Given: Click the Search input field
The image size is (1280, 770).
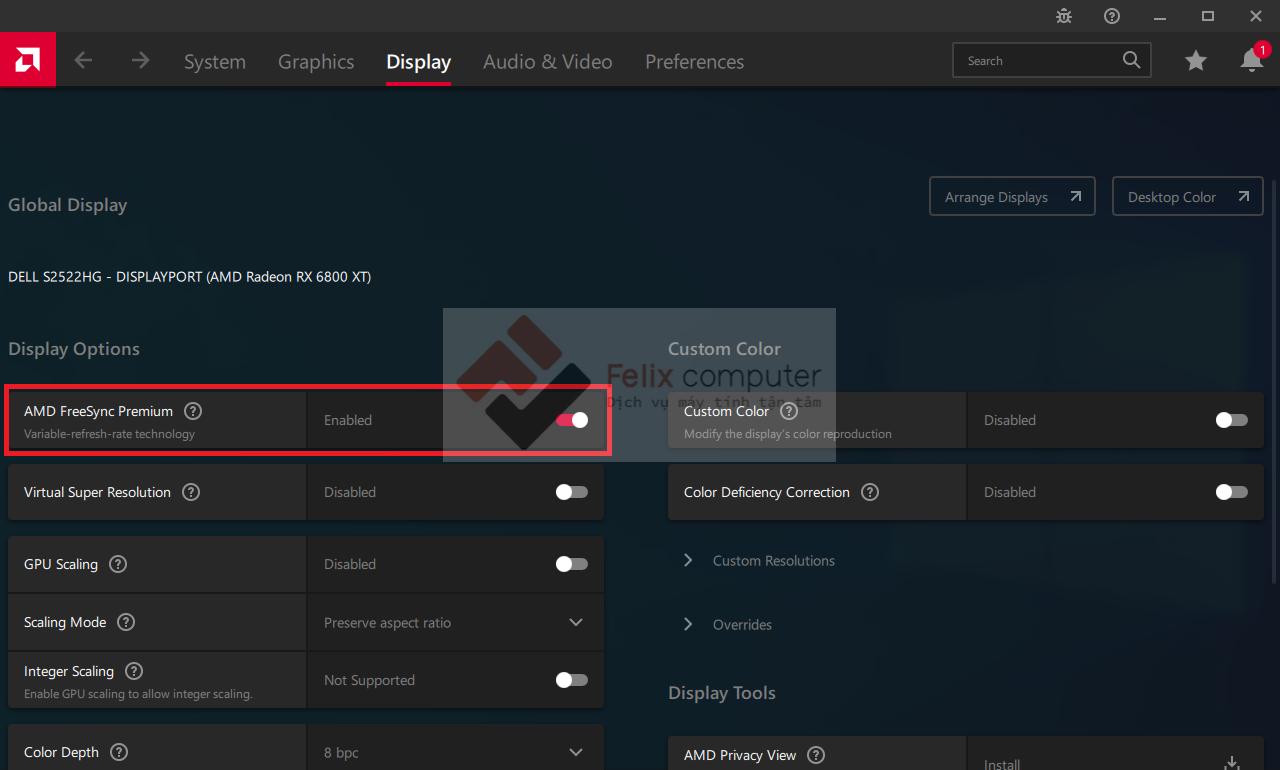Looking at the screenshot, I should (1040, 61).
